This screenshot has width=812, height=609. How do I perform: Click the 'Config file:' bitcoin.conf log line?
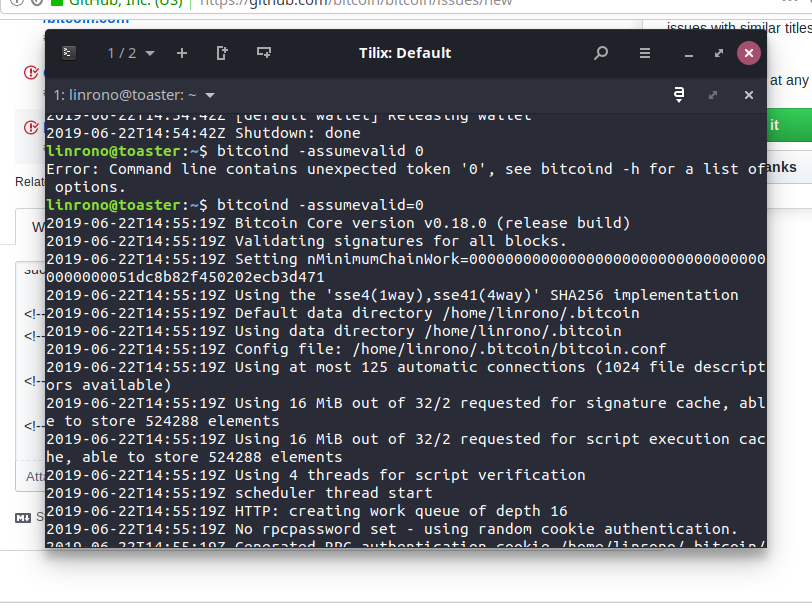tap(356, 349)
